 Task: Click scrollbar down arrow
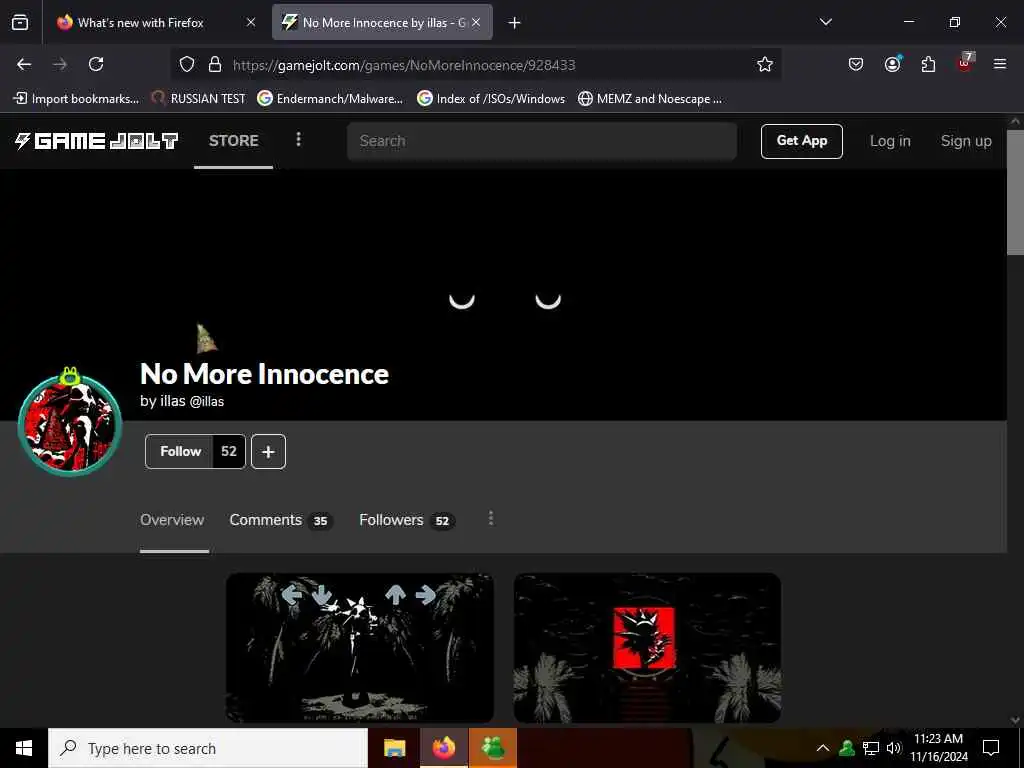tap(1016, 720)
